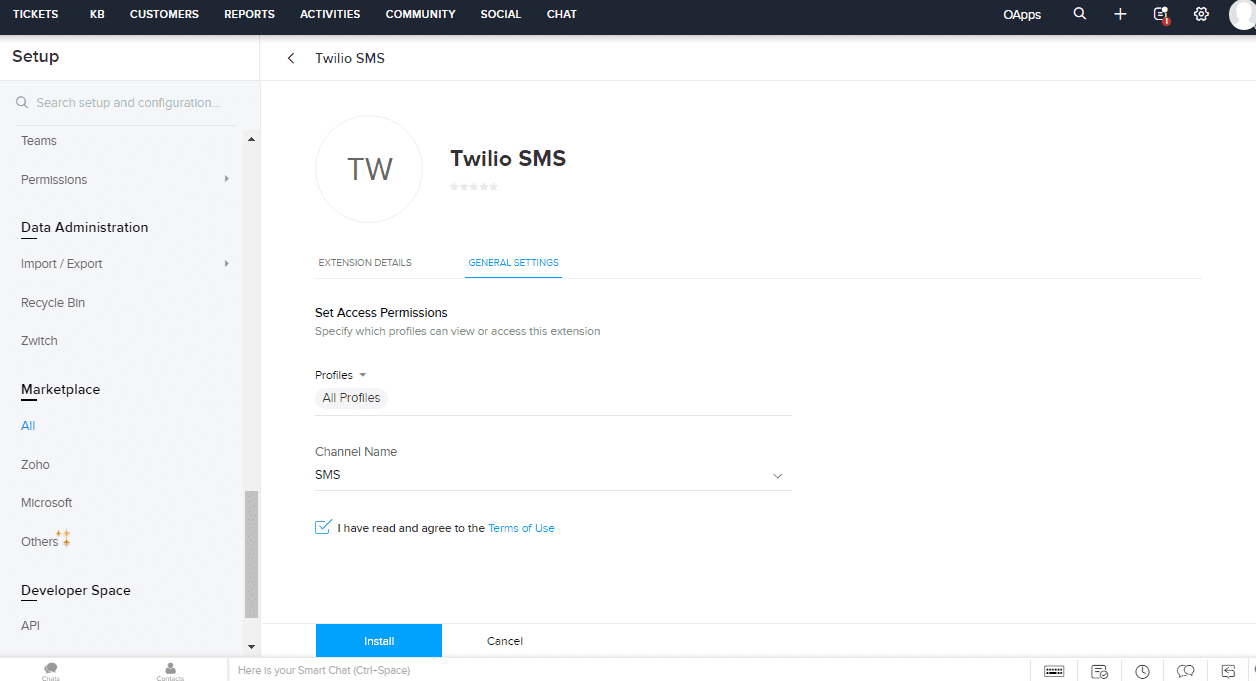Click the calendar-clock icon in bottom bar
Image resolution: width=1256 pixels, height=681 pixels.
[1099, 671]
